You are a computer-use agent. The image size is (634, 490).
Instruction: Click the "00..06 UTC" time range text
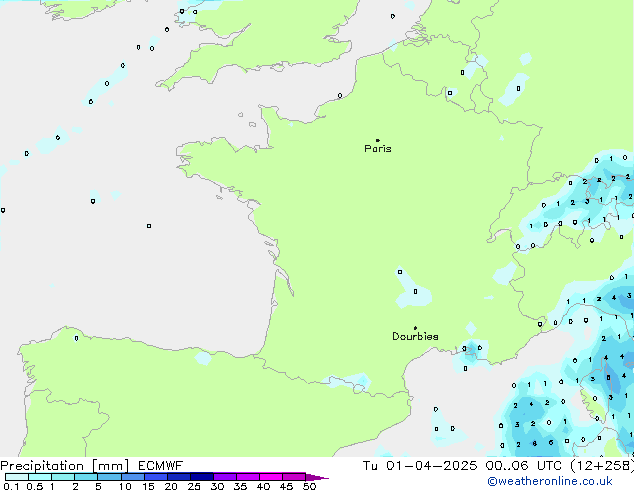524,466
